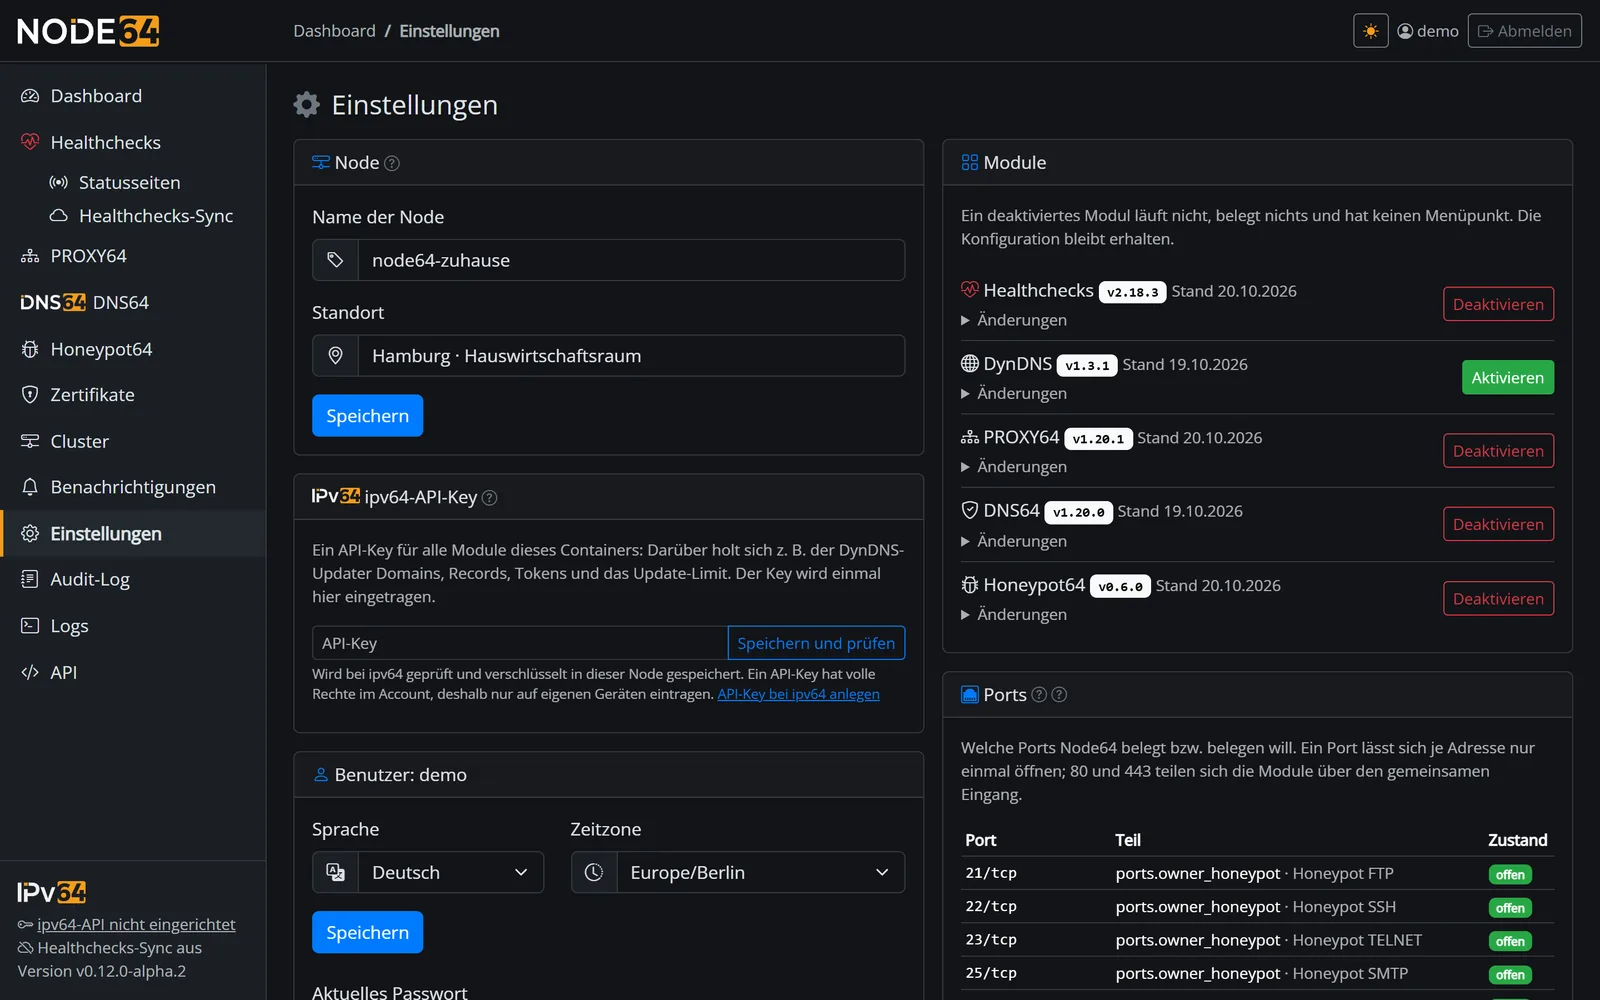The image size is (1600, 1000).
Task: Click the IPv64 logo in sidebar footer
Action: coord(52,892)
